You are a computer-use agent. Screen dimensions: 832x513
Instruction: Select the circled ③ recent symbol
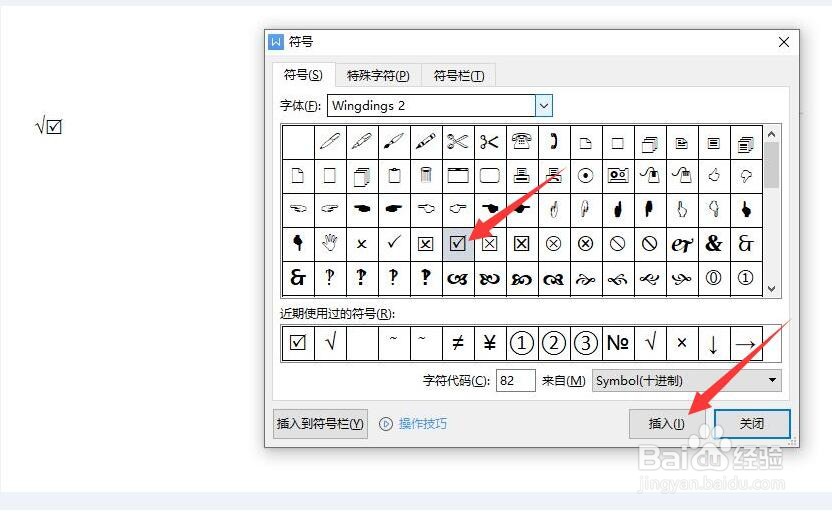pyautogui.click(x=585, y=343)
